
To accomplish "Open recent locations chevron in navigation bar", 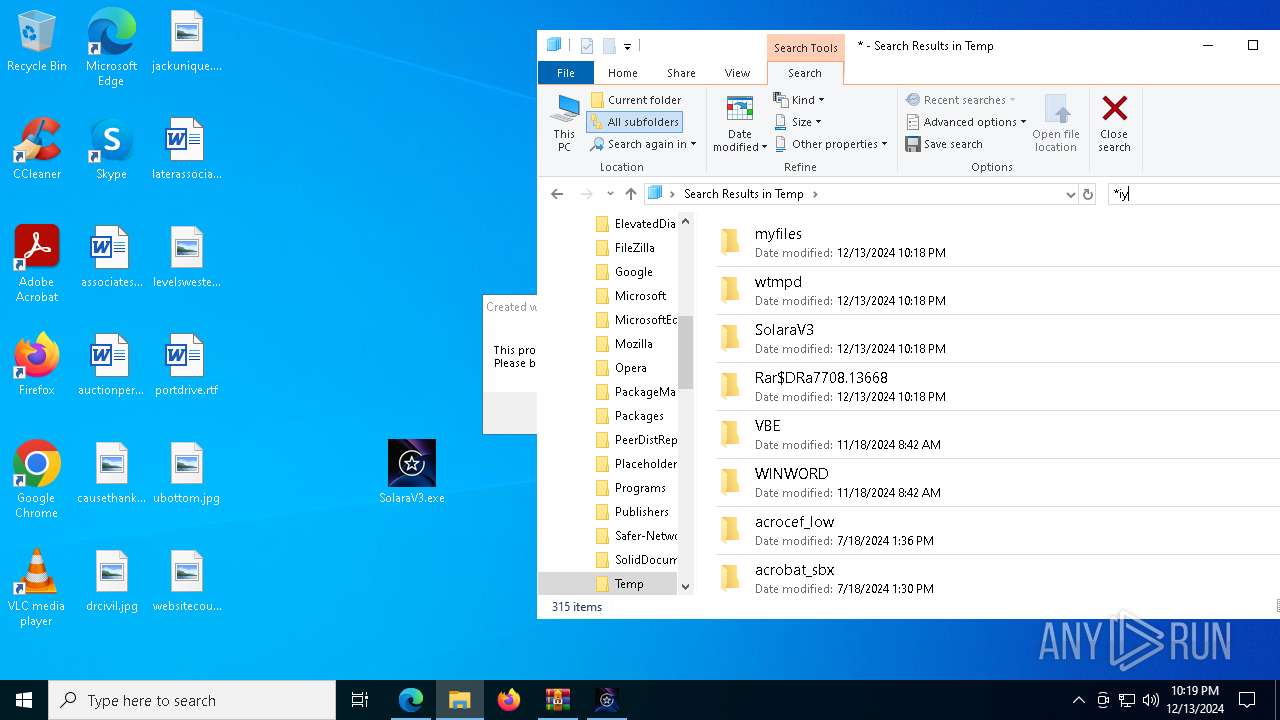I will pyautogui.click(x=610, y=194).
